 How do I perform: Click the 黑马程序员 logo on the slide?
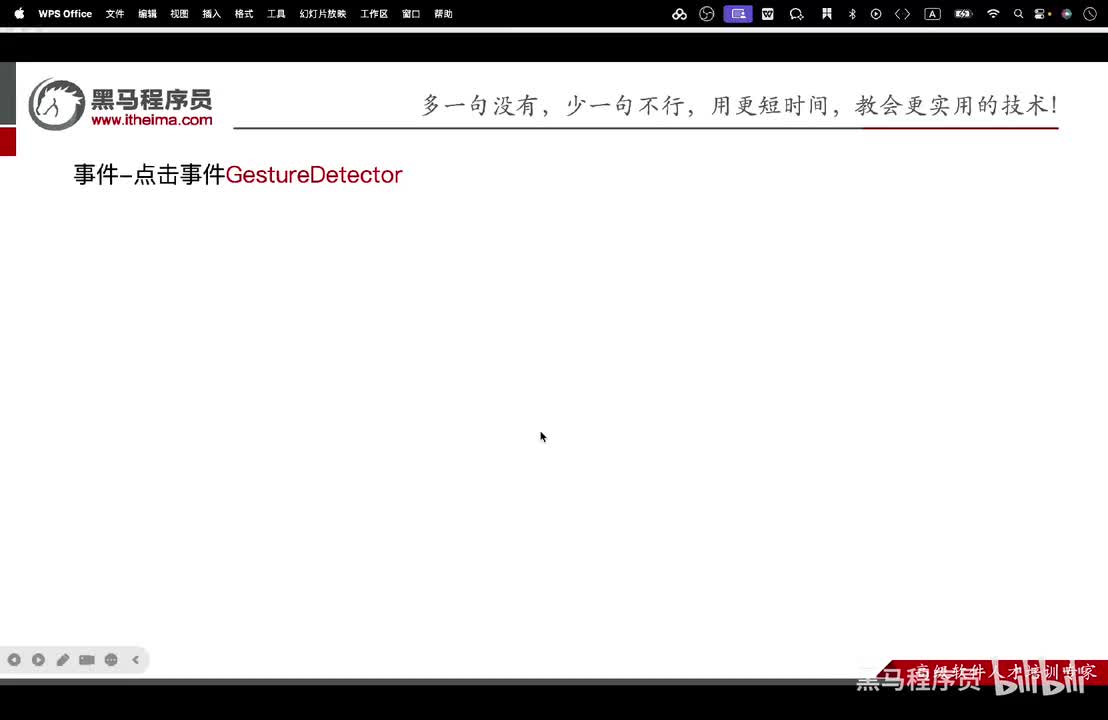coord(120,105)
